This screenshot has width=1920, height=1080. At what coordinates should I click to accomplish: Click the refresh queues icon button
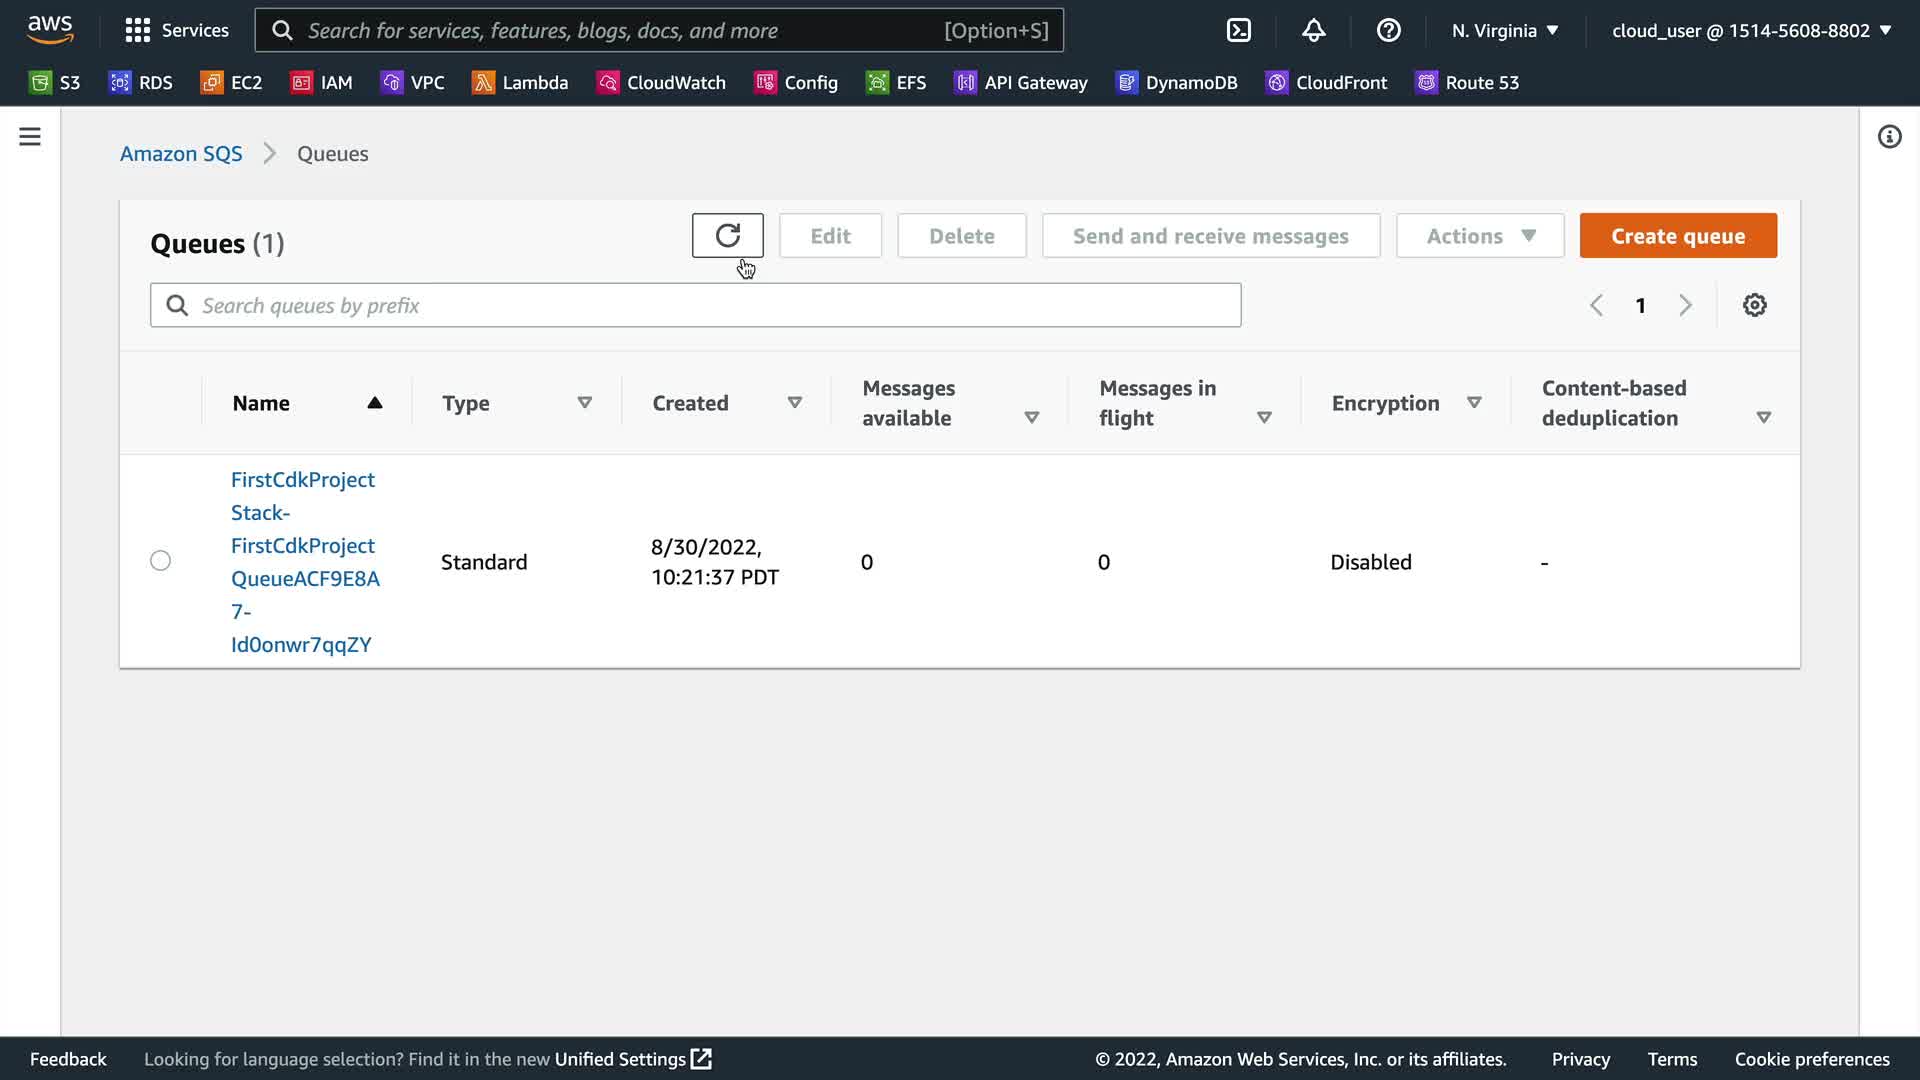pyautogui.click(x=727, y=236)
